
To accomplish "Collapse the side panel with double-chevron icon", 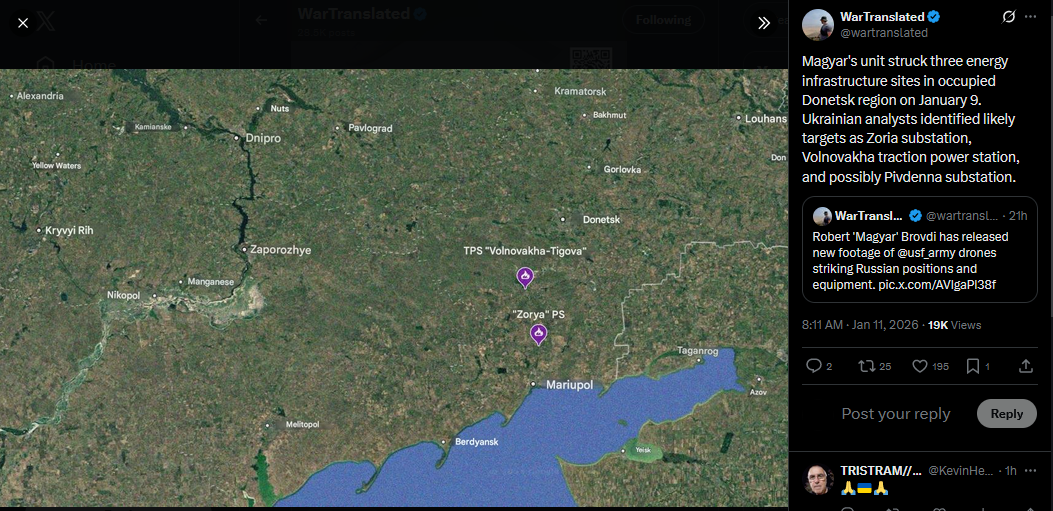I will (x=764, y=23).
